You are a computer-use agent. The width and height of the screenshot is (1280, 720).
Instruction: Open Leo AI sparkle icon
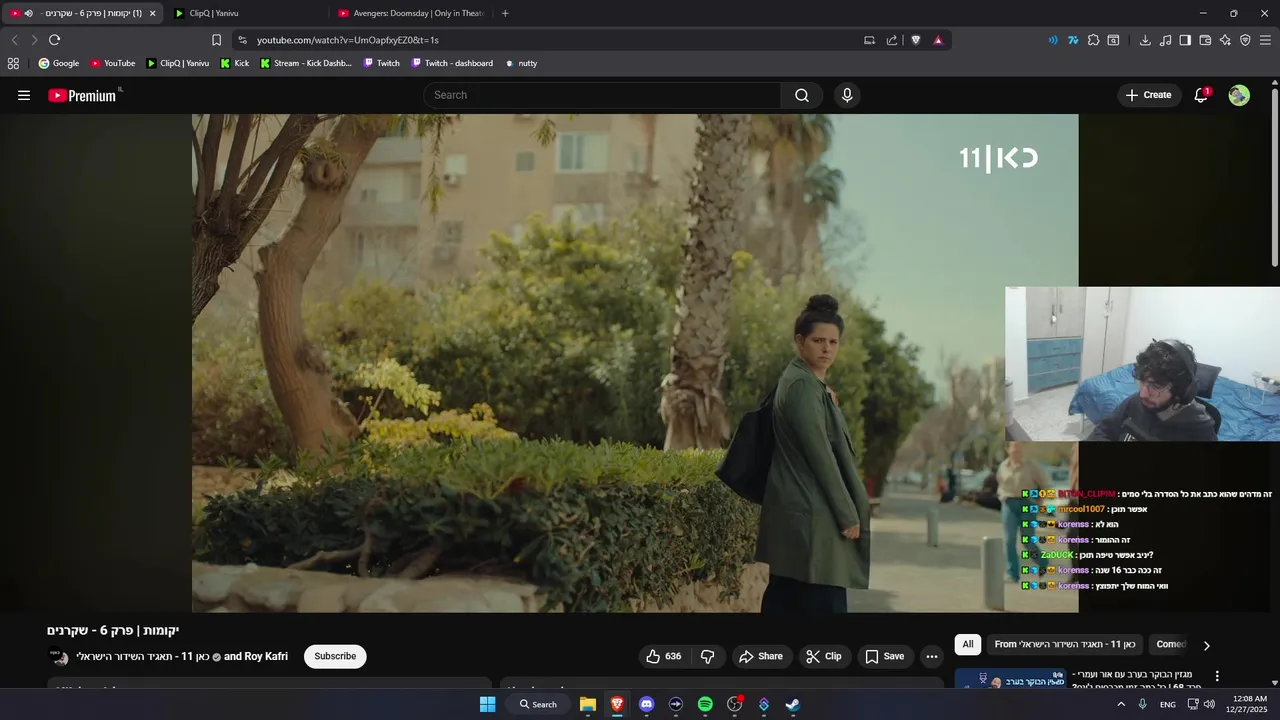tap(1225, 40)
